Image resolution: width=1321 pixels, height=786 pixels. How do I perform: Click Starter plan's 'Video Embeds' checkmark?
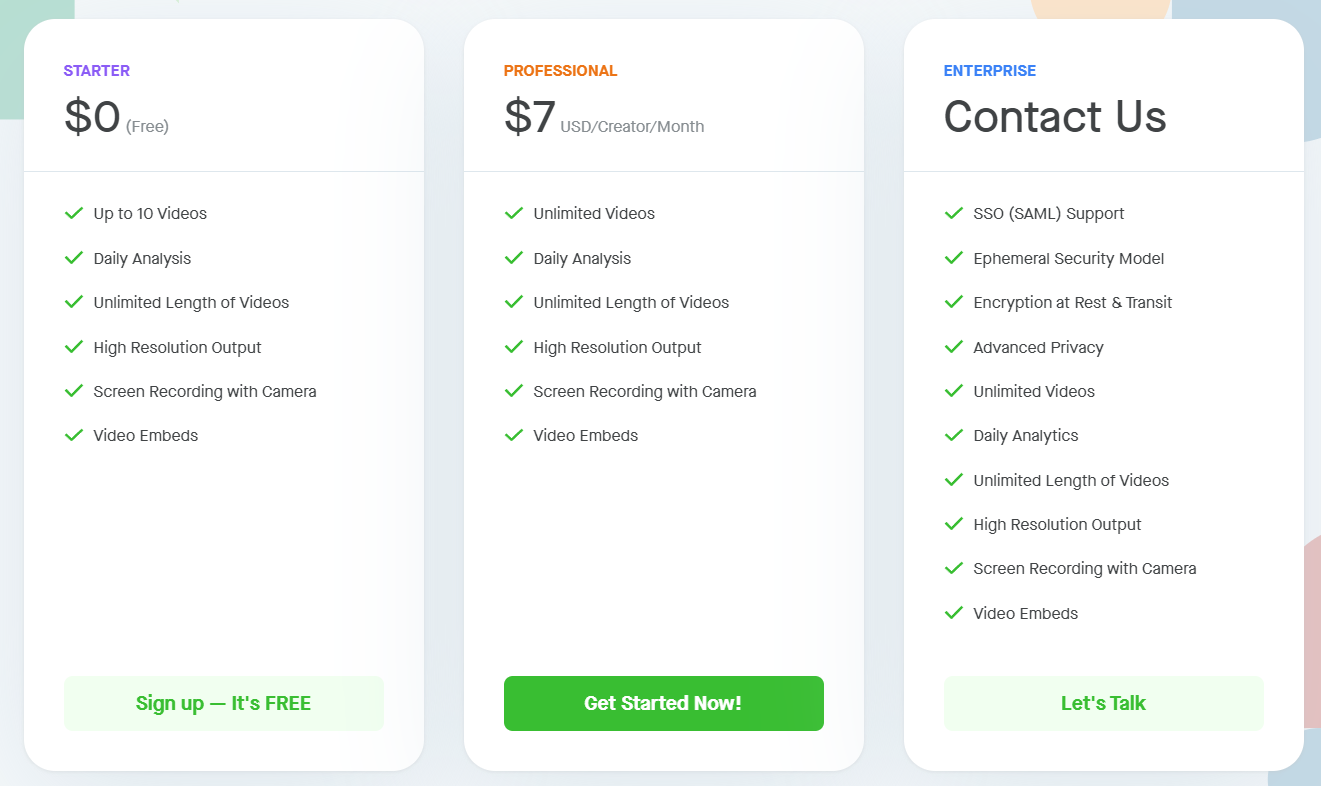[x=73, y=435]
